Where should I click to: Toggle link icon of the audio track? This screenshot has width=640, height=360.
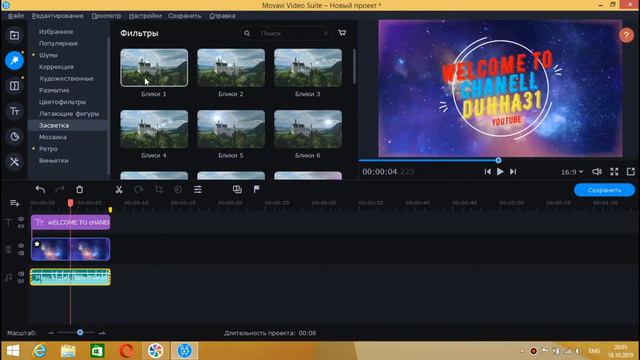pyautogui.click(x=21, y=281)
